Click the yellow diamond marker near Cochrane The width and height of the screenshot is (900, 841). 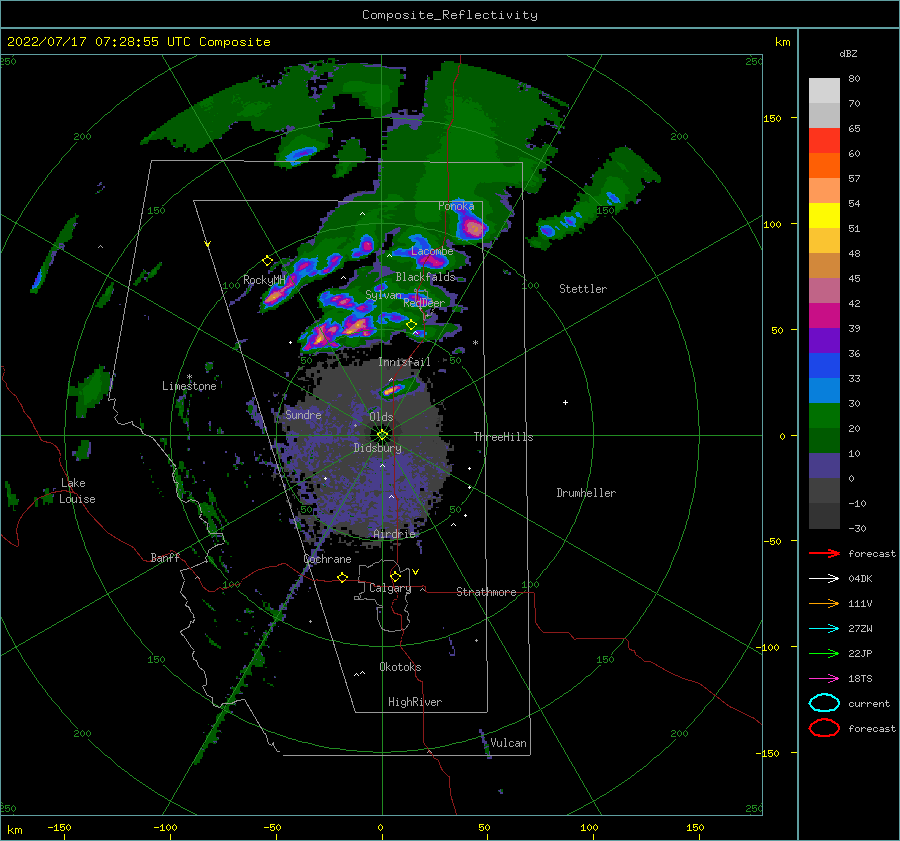342,577
